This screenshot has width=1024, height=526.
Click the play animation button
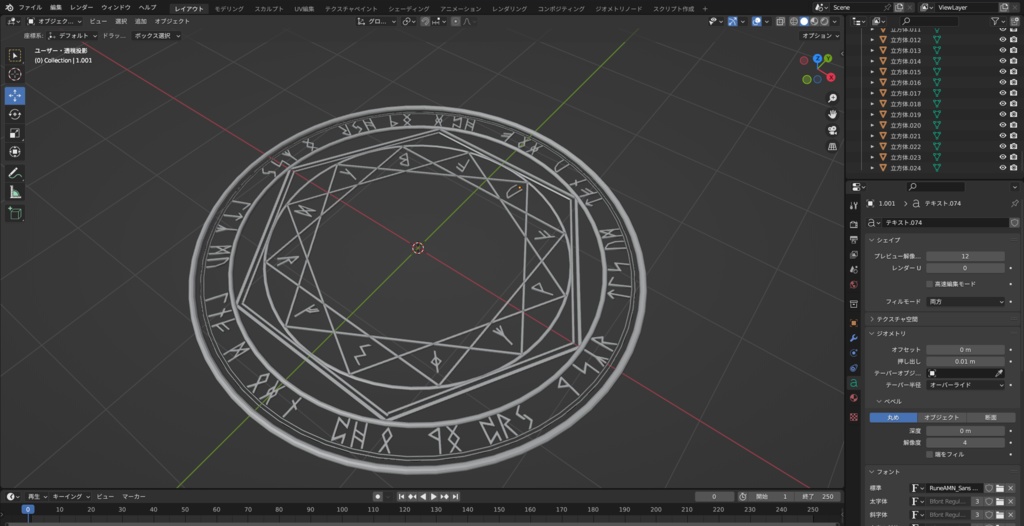point(434,497)
